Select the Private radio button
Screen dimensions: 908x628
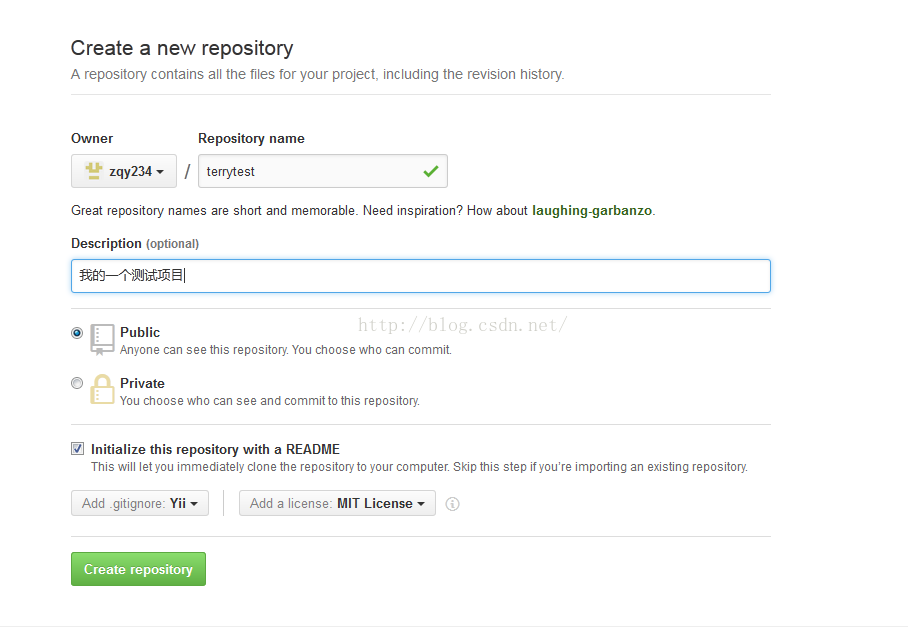coord(77,383)
